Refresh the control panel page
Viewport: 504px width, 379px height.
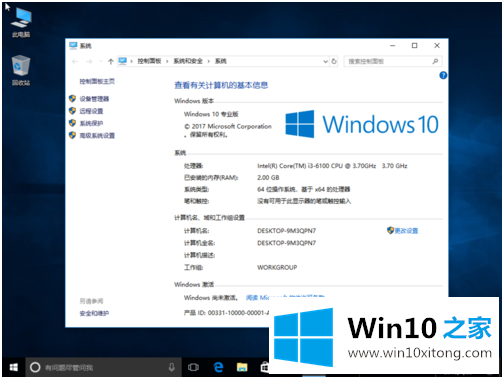coord(334,61)
